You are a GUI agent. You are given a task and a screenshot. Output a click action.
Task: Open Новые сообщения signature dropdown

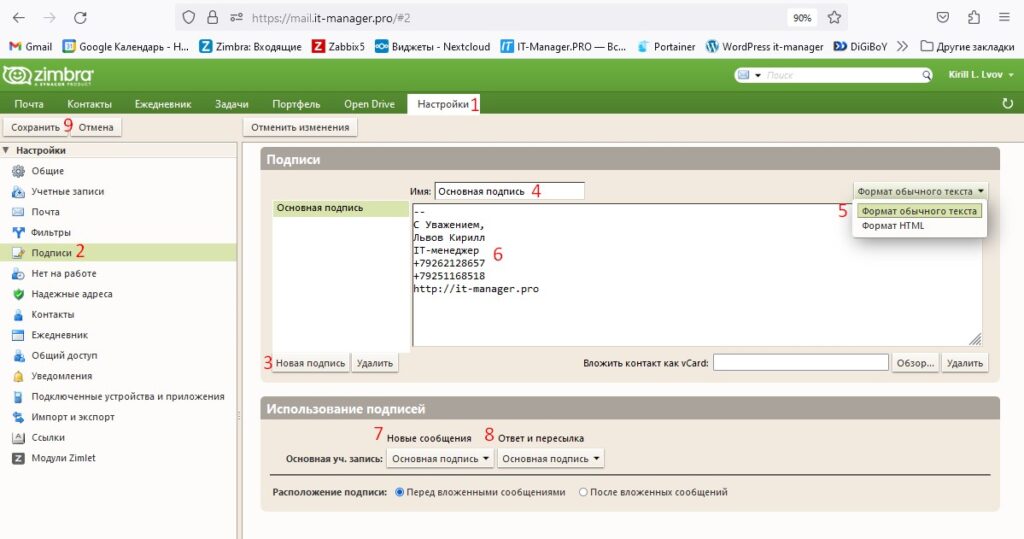(440, 459)
